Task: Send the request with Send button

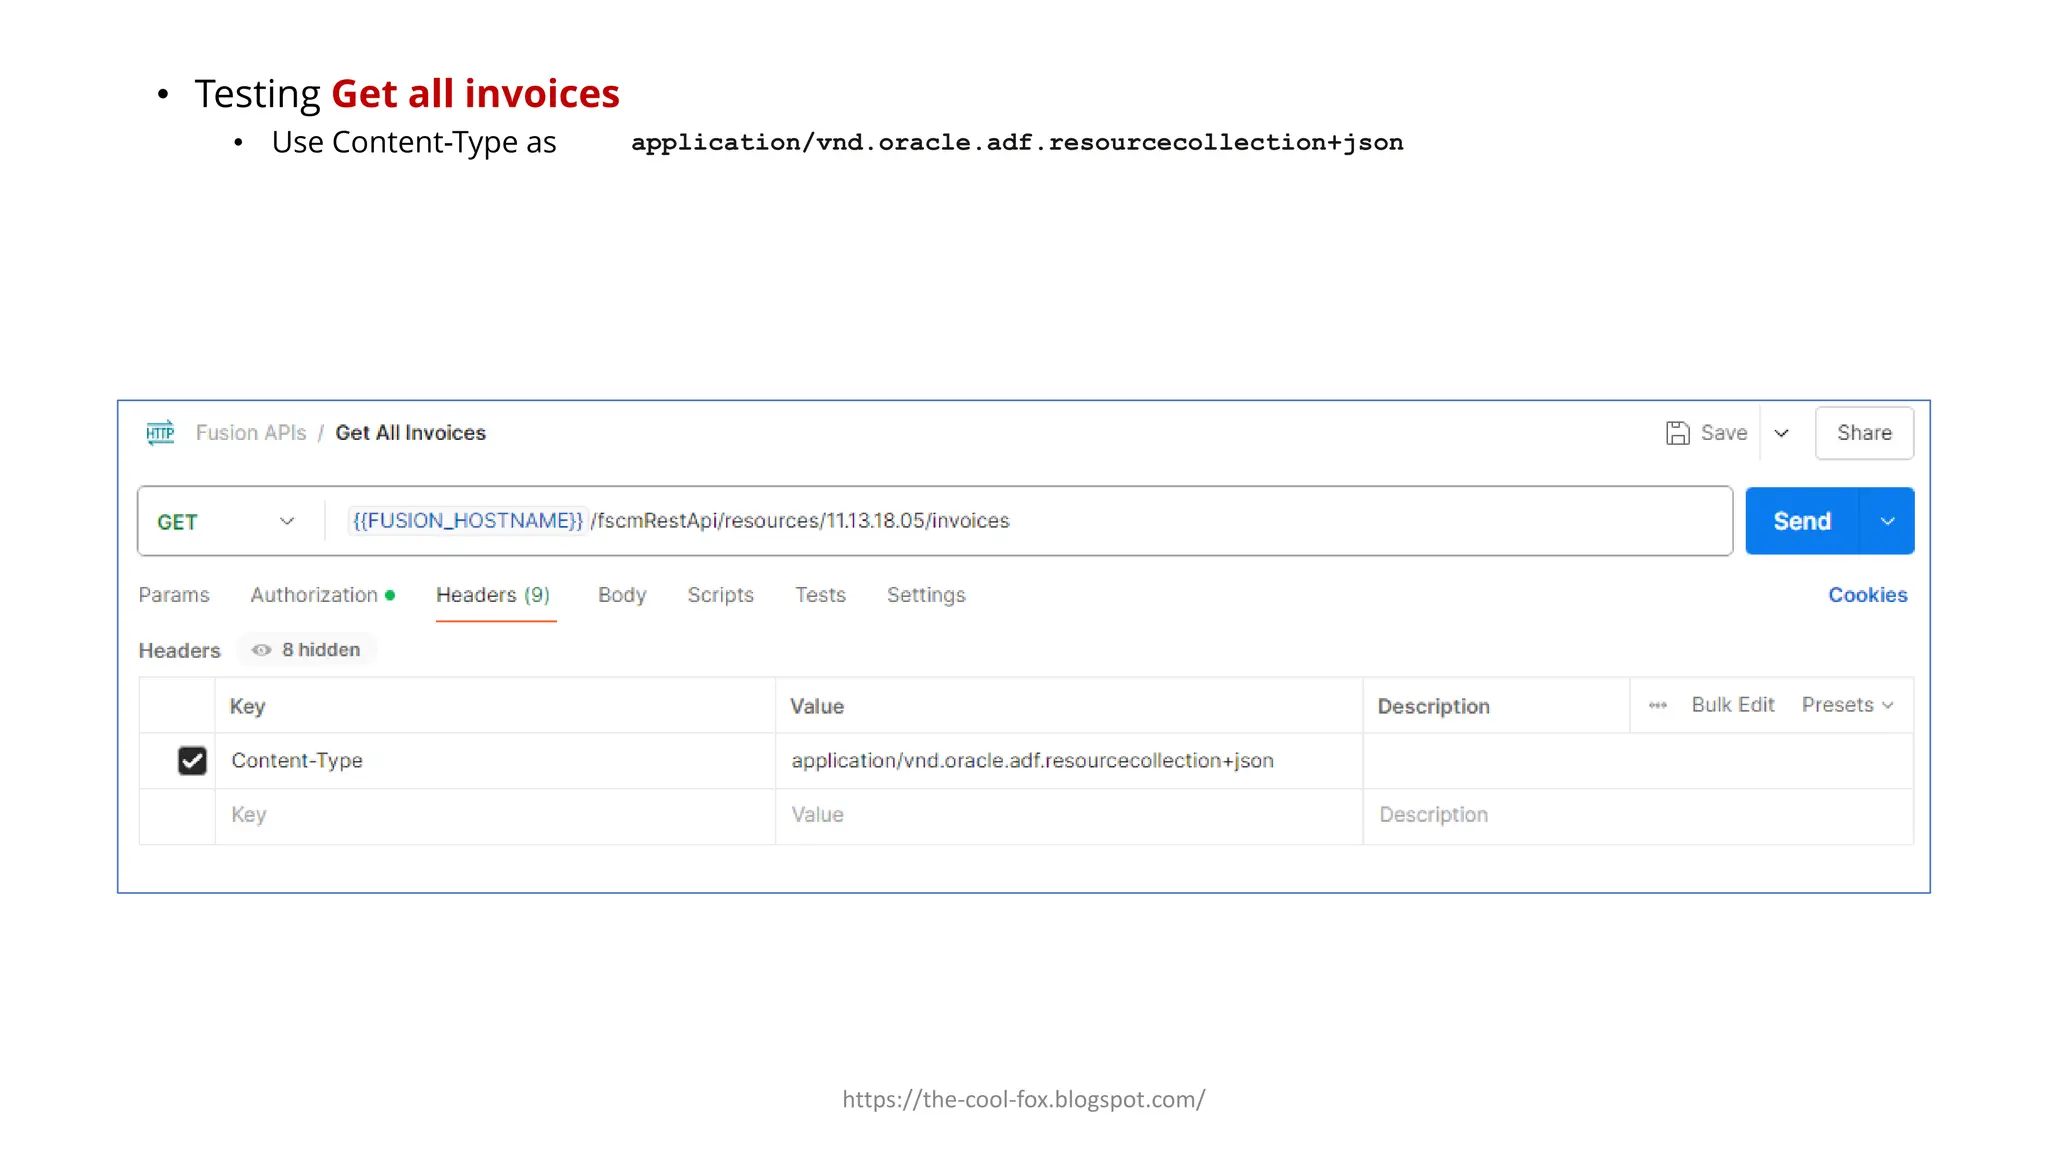Action: pos(1802,521)
